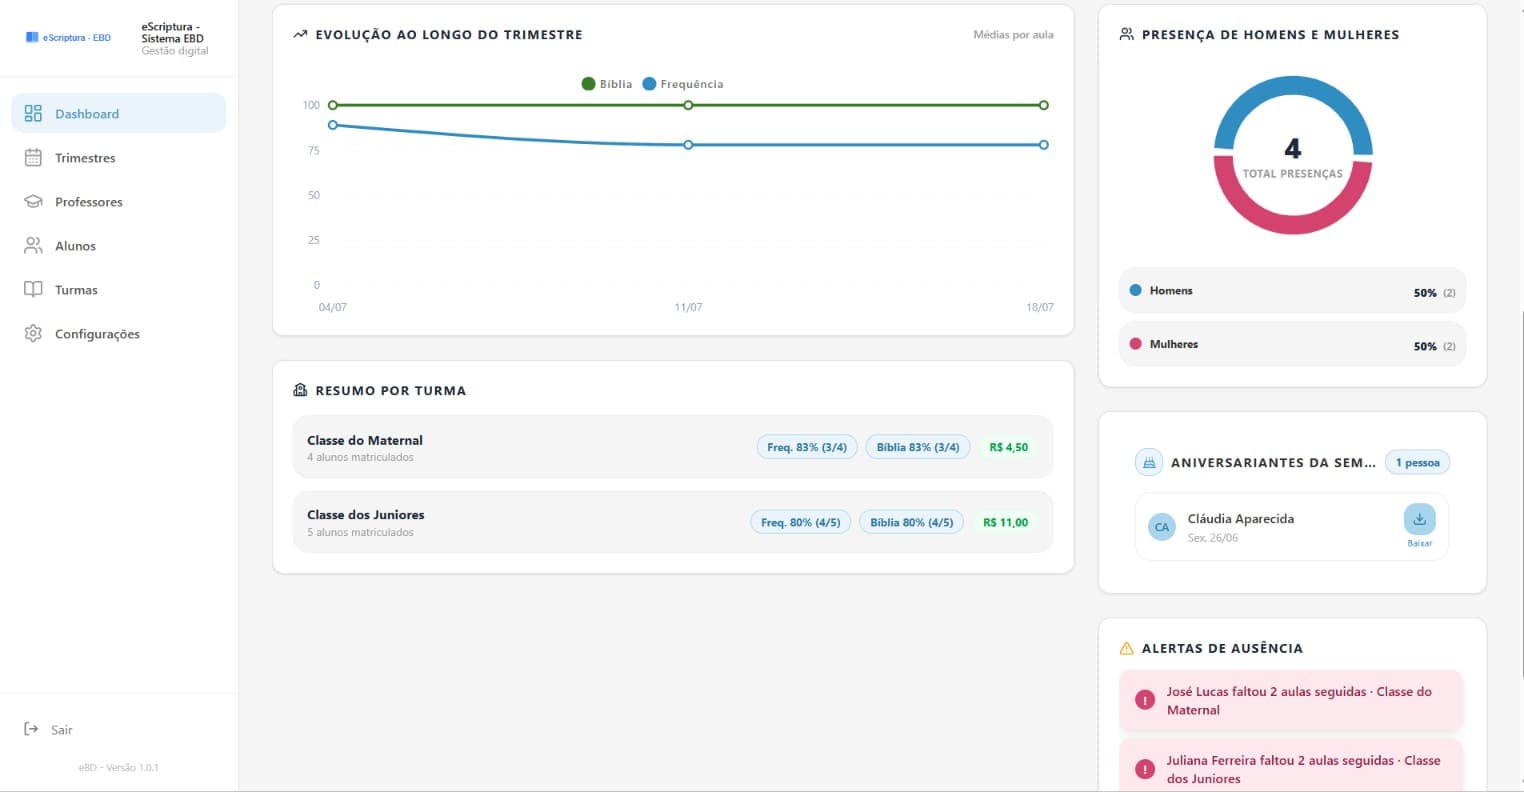
Task: Open the Turmas section
Action: click(x=118, y=289)
